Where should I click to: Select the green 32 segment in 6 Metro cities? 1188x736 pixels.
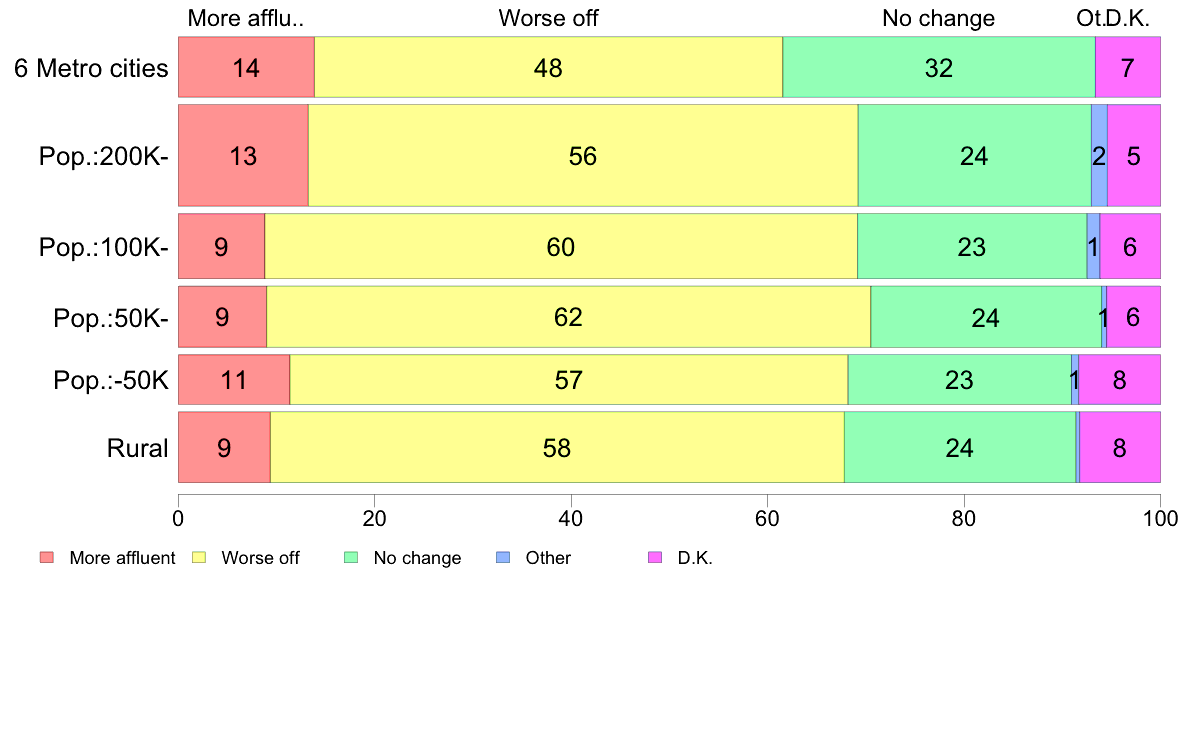point(938,68)
